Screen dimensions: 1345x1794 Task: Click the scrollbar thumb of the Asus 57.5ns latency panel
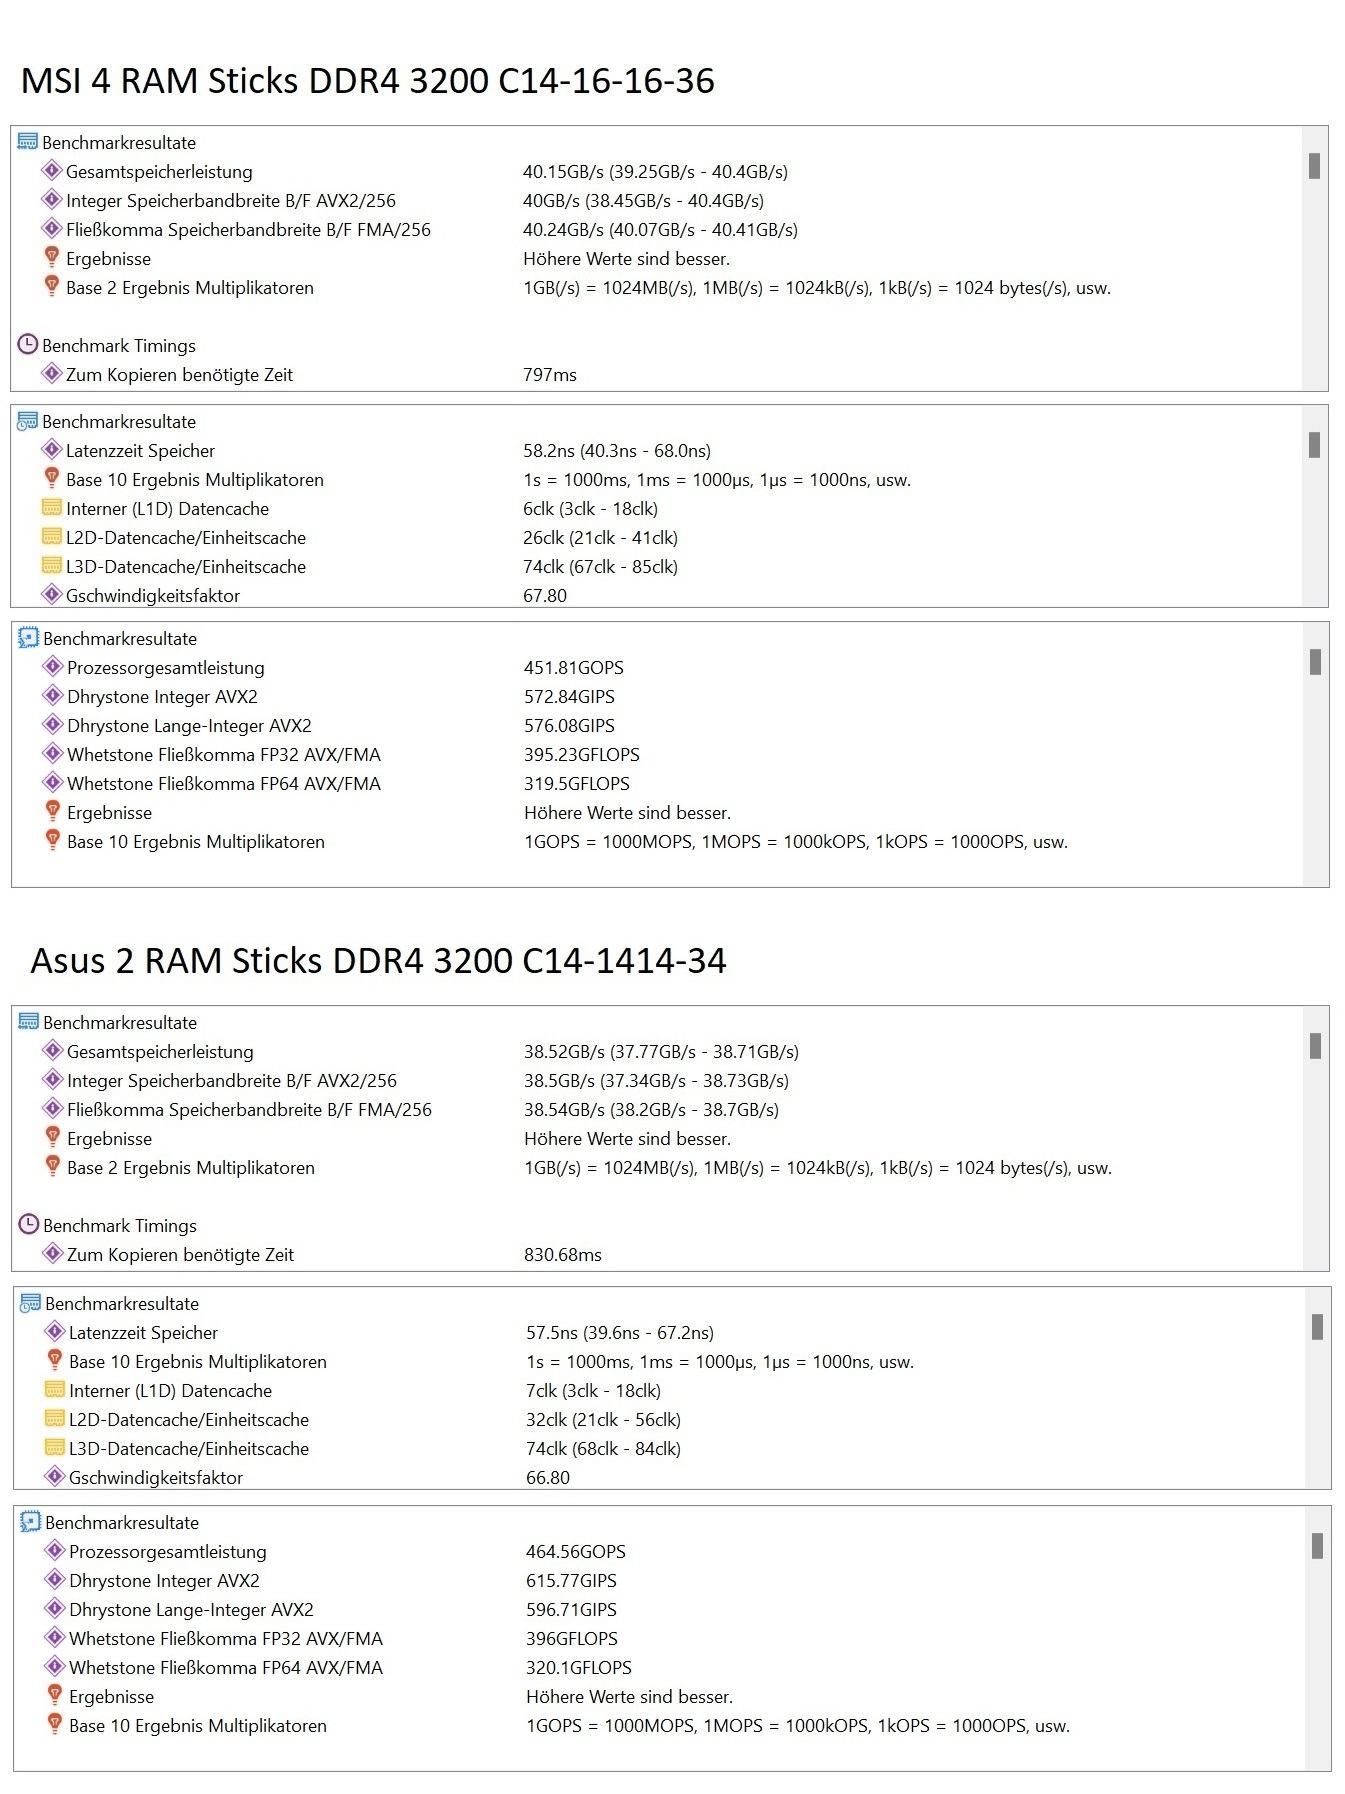(x=1317, y=1327)
